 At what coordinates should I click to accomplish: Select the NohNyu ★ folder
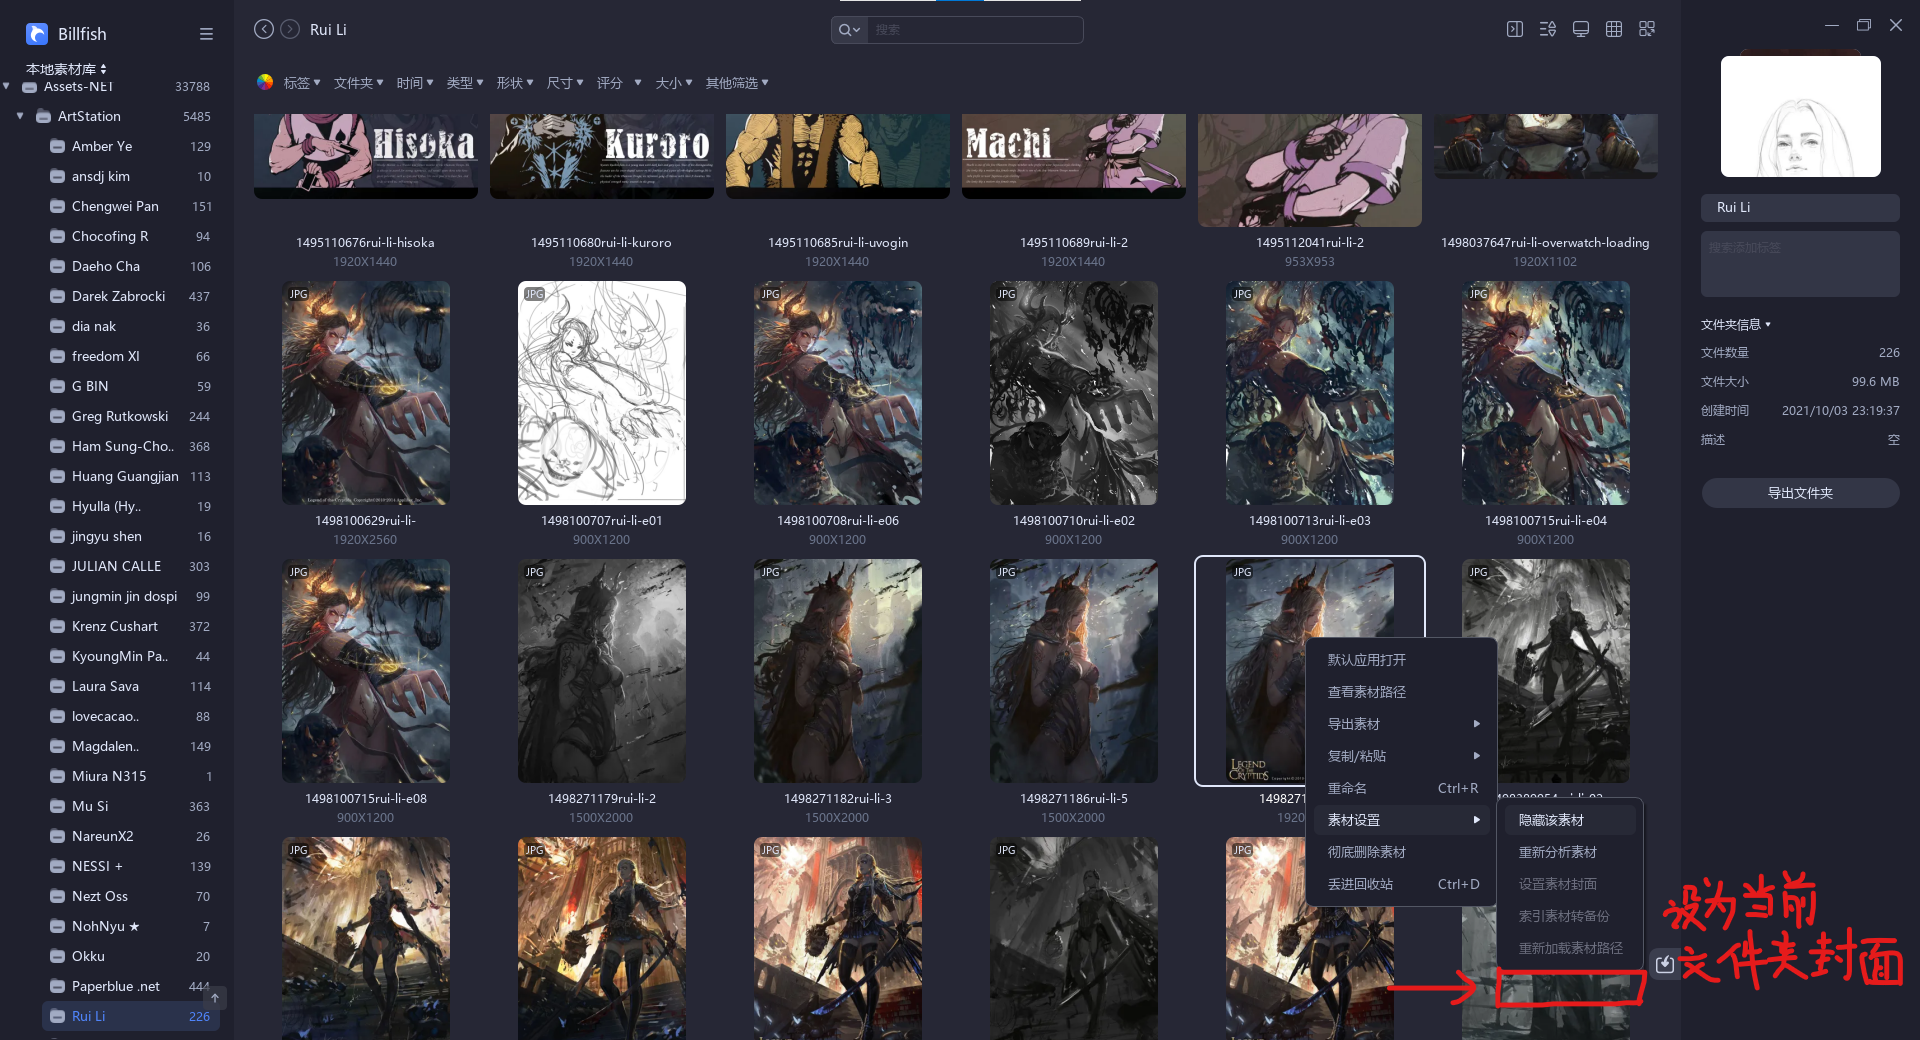(131, 926)
